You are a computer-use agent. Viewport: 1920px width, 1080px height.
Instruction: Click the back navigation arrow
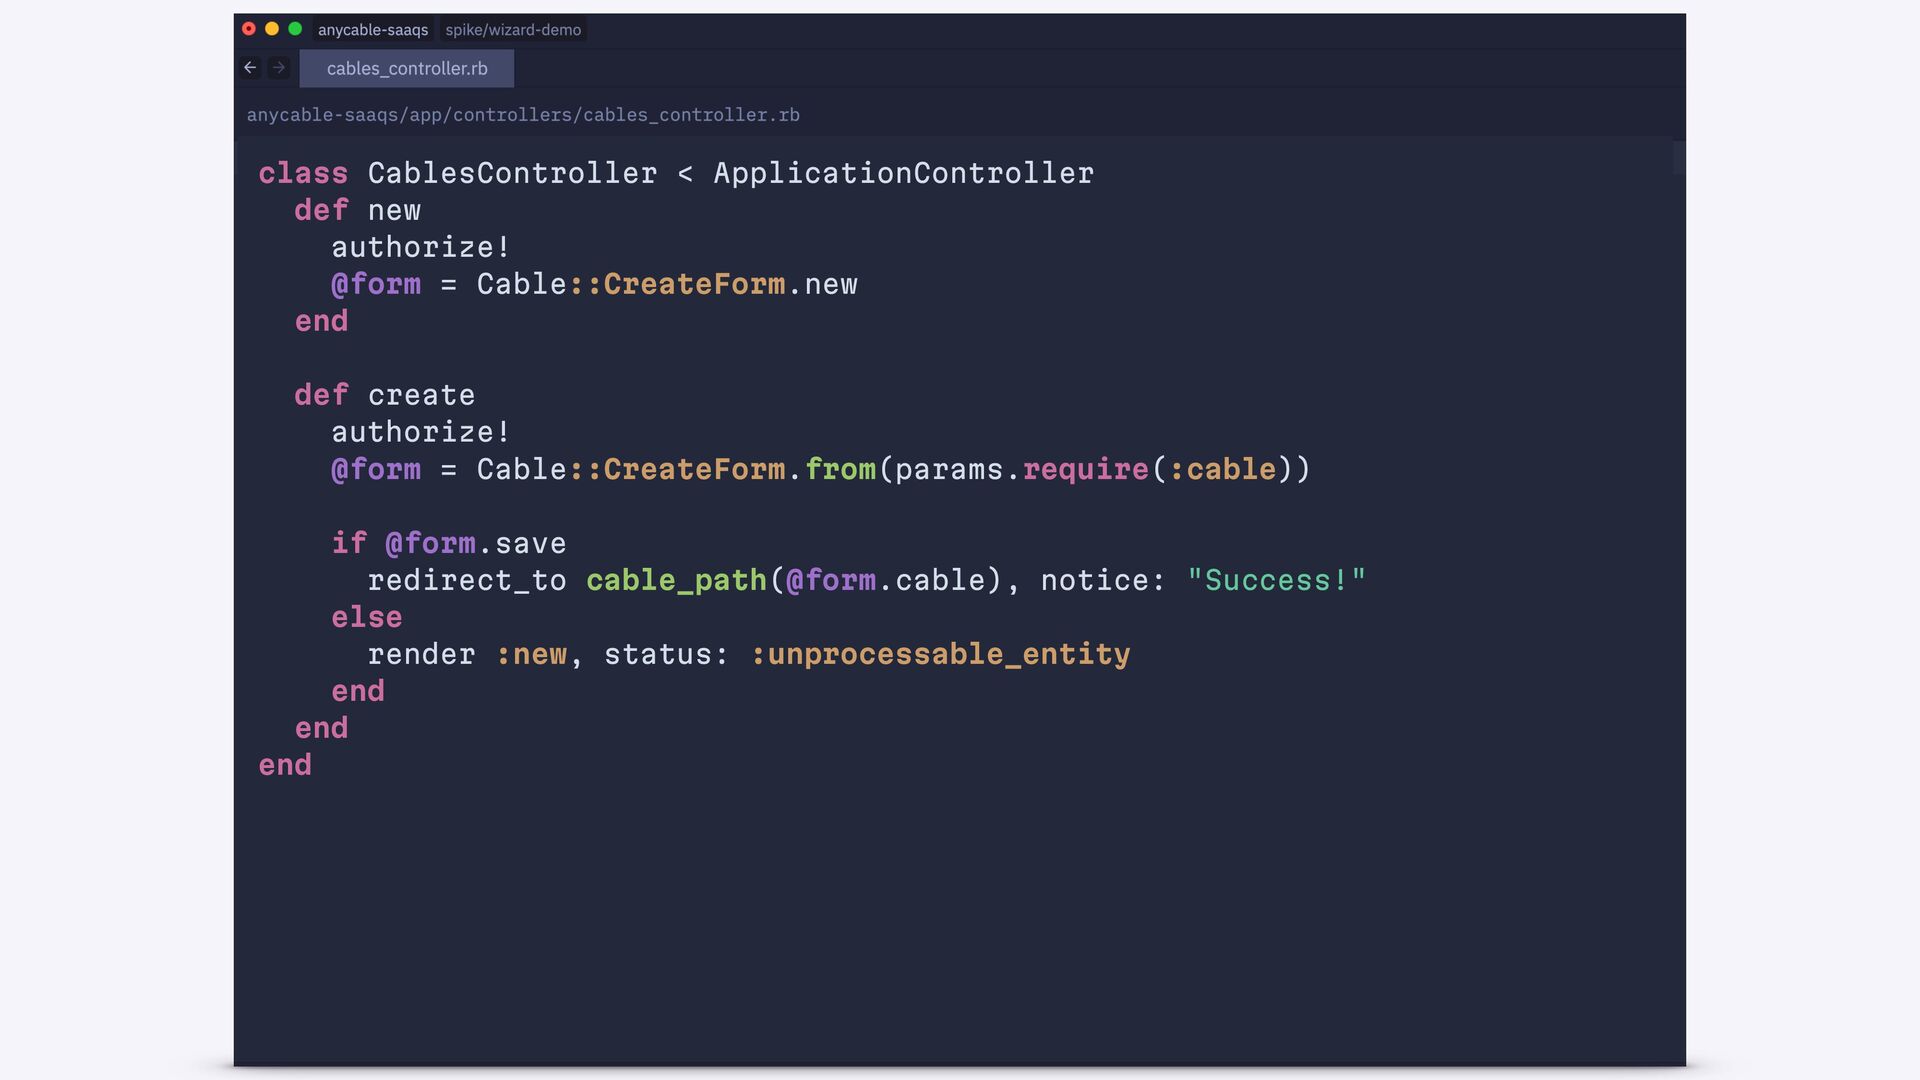click(x=250, y=68)
